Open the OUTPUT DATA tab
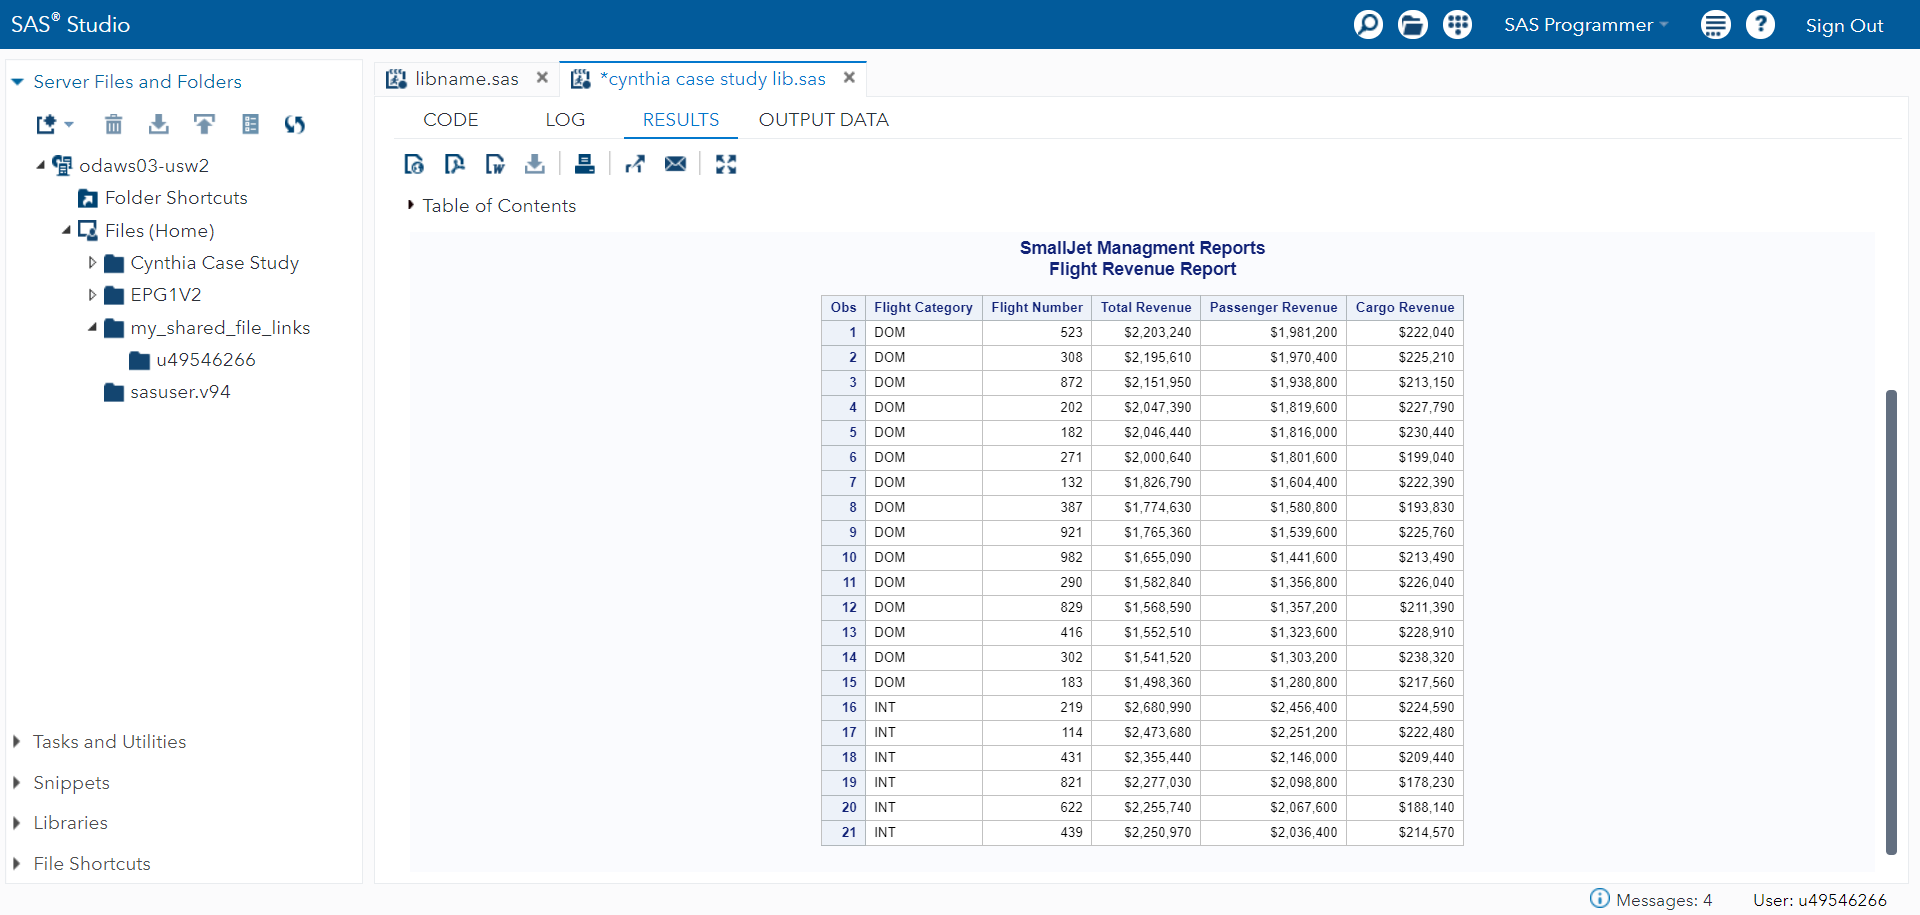The width and height of the screenshot is (1920, 915). coord(823,120)
